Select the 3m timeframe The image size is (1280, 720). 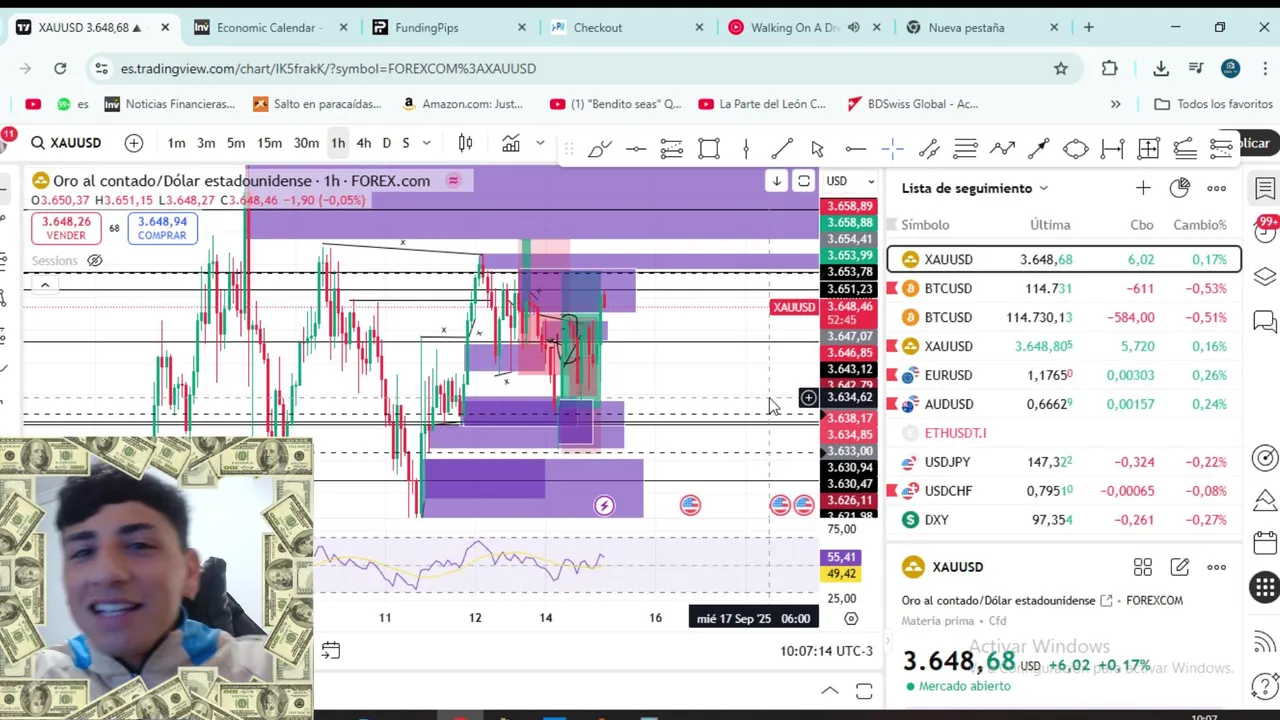(x=206, y=143)
